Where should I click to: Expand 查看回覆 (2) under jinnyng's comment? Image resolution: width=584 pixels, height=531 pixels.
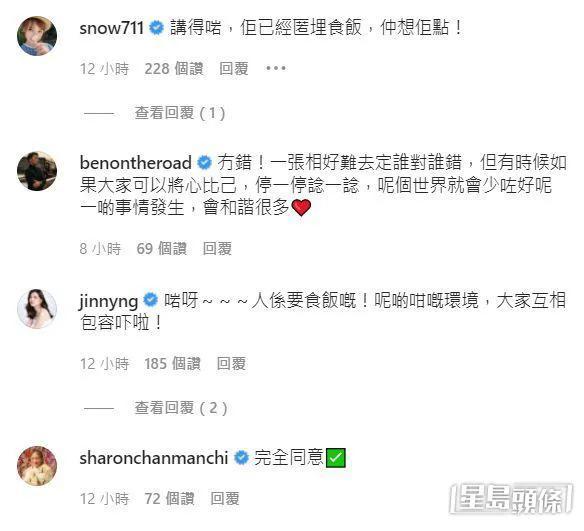(x=181, y=408)
